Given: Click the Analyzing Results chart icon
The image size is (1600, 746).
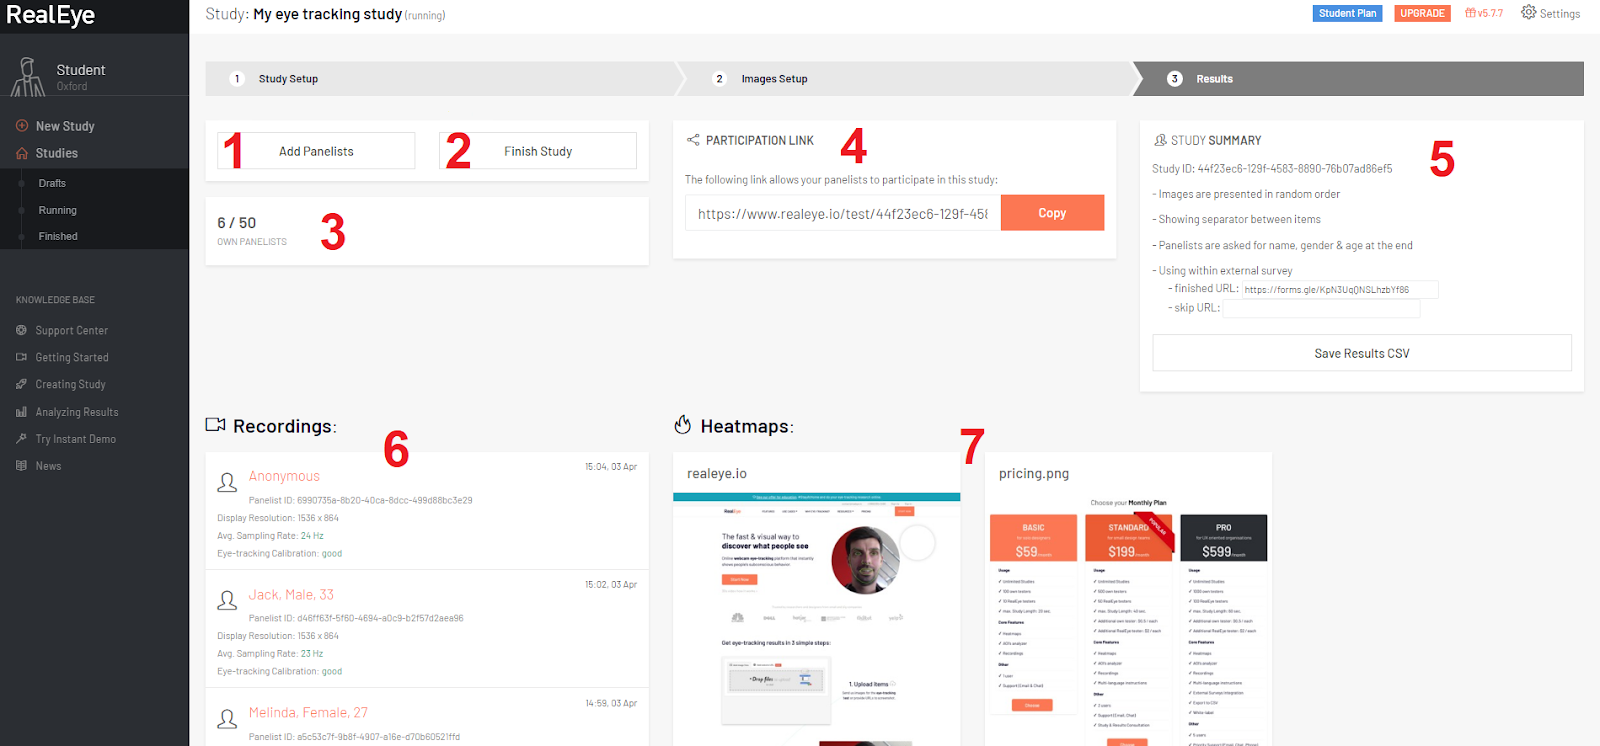Looking at the screenshot, I should [x=21, y=412].
